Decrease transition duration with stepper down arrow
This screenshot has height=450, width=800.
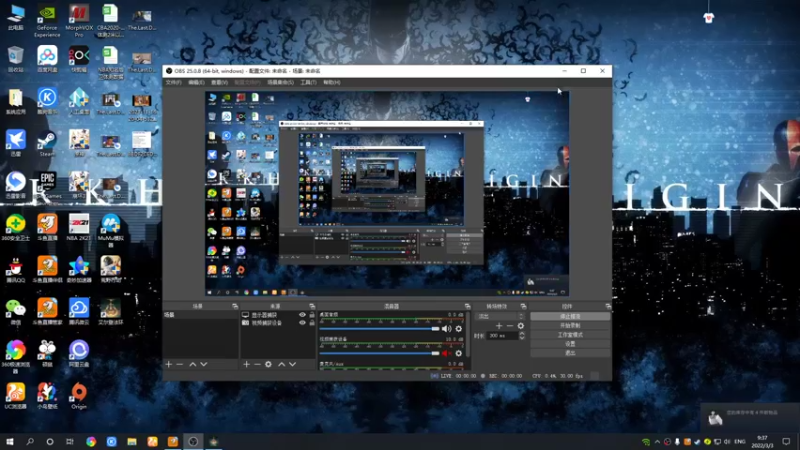pyautogui.click(x=521, y=338)
